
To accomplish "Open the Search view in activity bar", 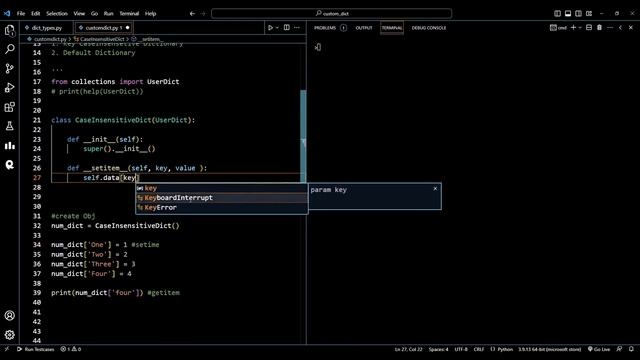I will pos(9,49).
